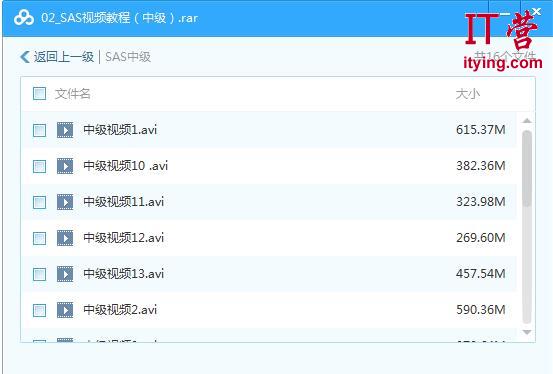Click video icon for 中级视频12.avi
Screen dimensions: 553x374
point(65,238)
